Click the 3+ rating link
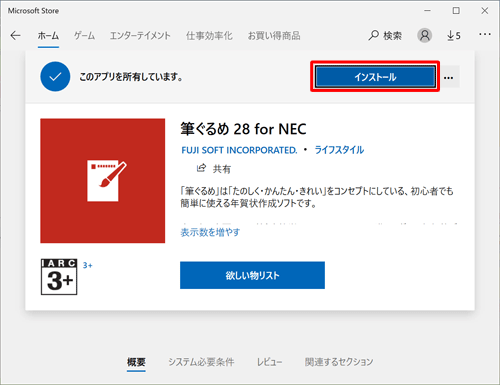This screenshot has height=385, width=500. click(x=88, y=265)
